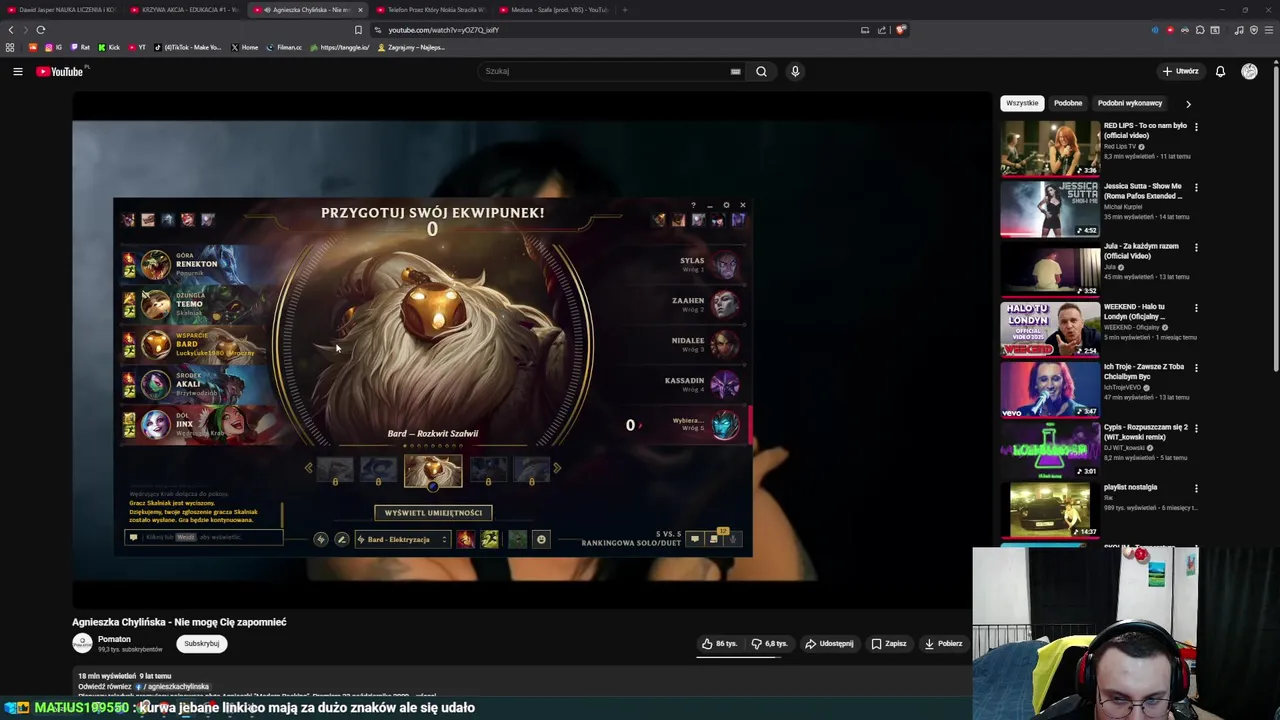Go back in browser history
This screenshot has width=1280, height=720.
pos(11,30)
